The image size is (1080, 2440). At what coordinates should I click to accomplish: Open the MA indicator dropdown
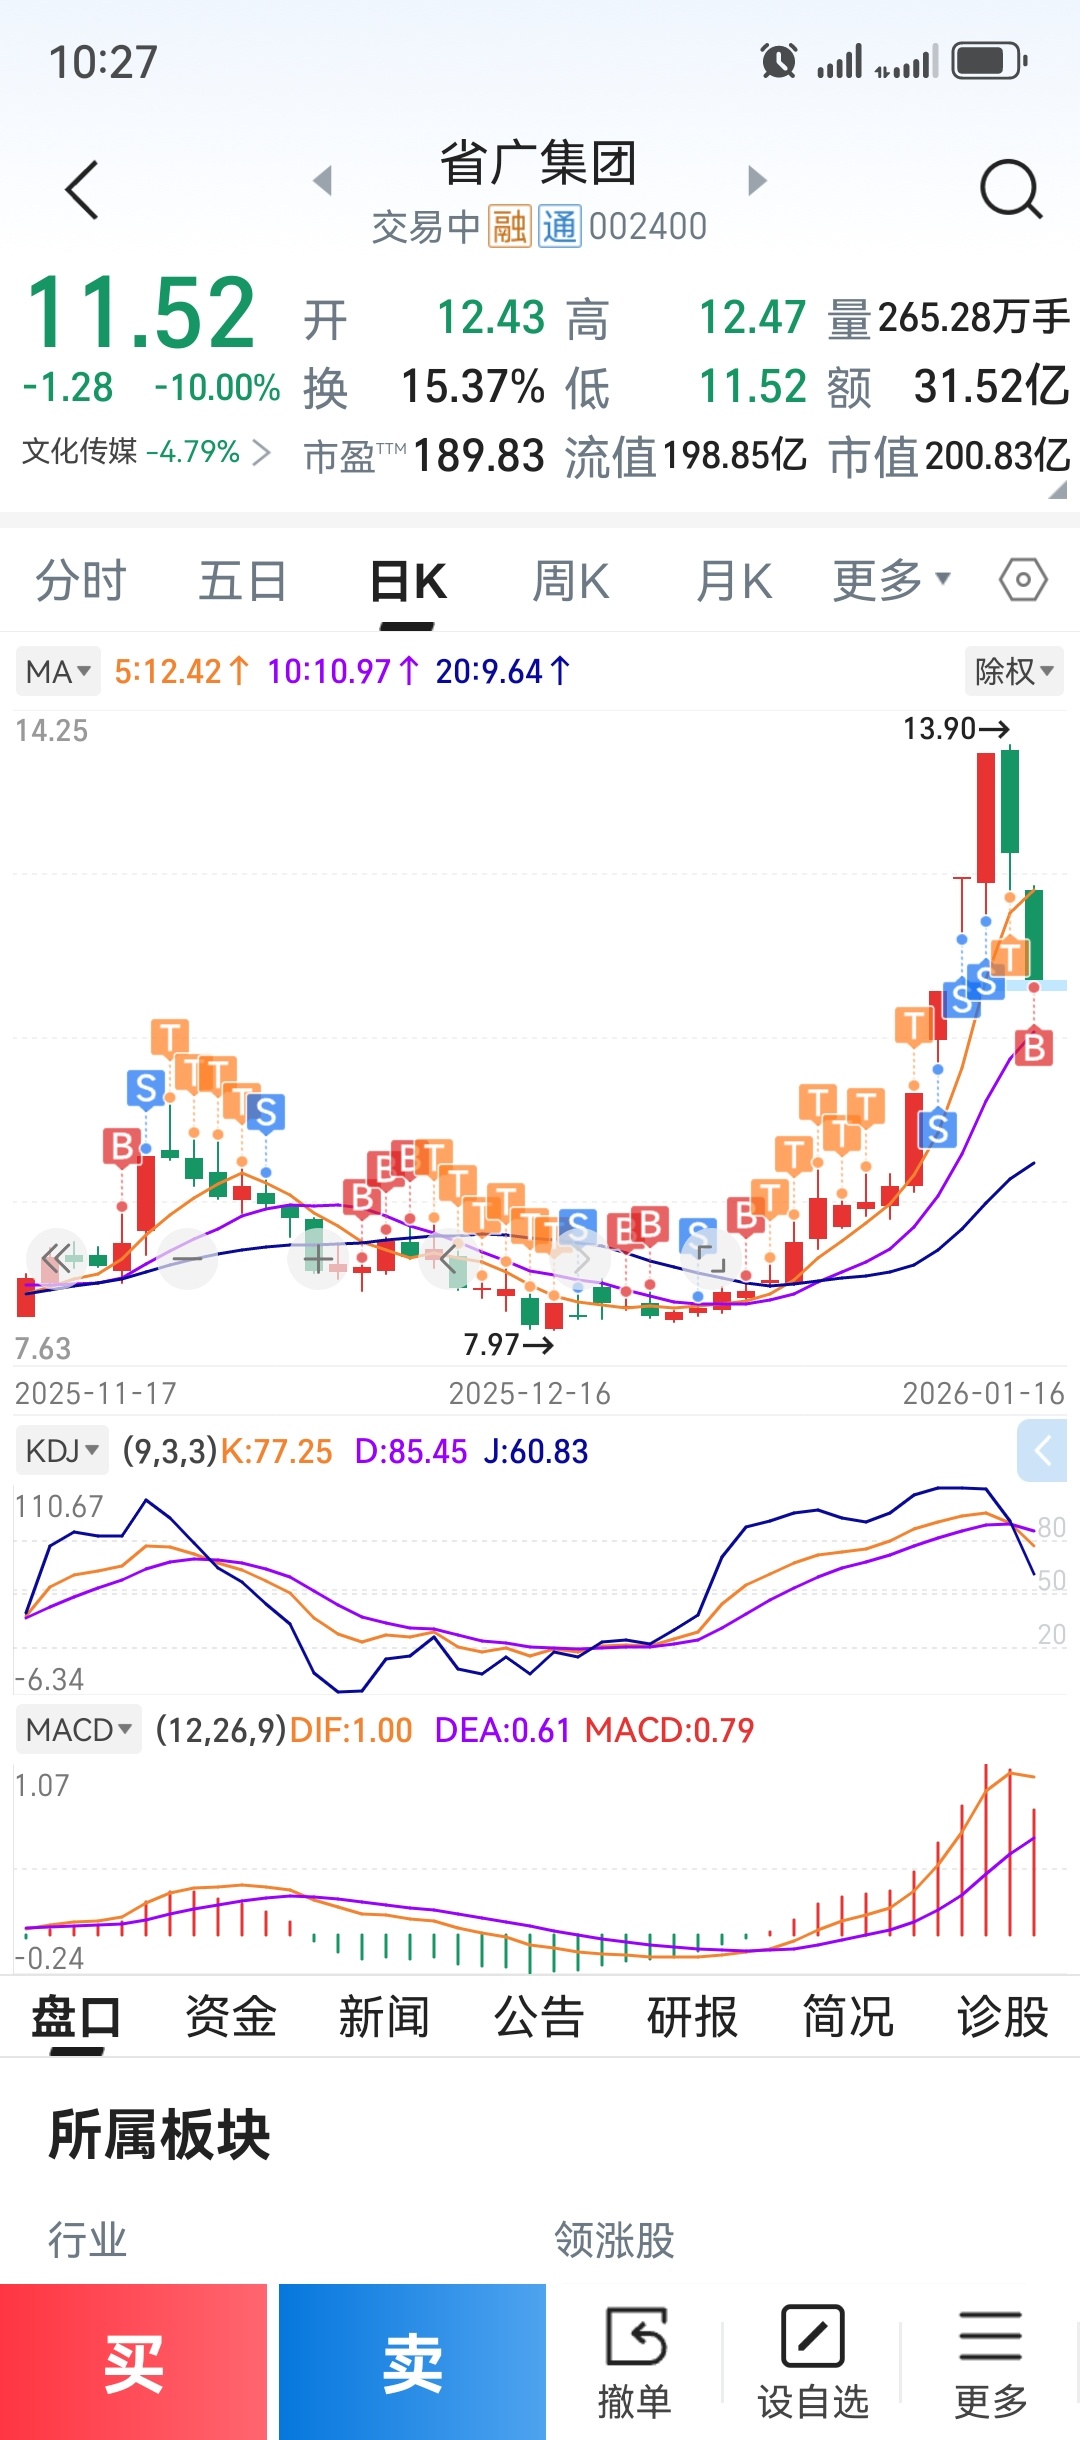coord(58,671)
